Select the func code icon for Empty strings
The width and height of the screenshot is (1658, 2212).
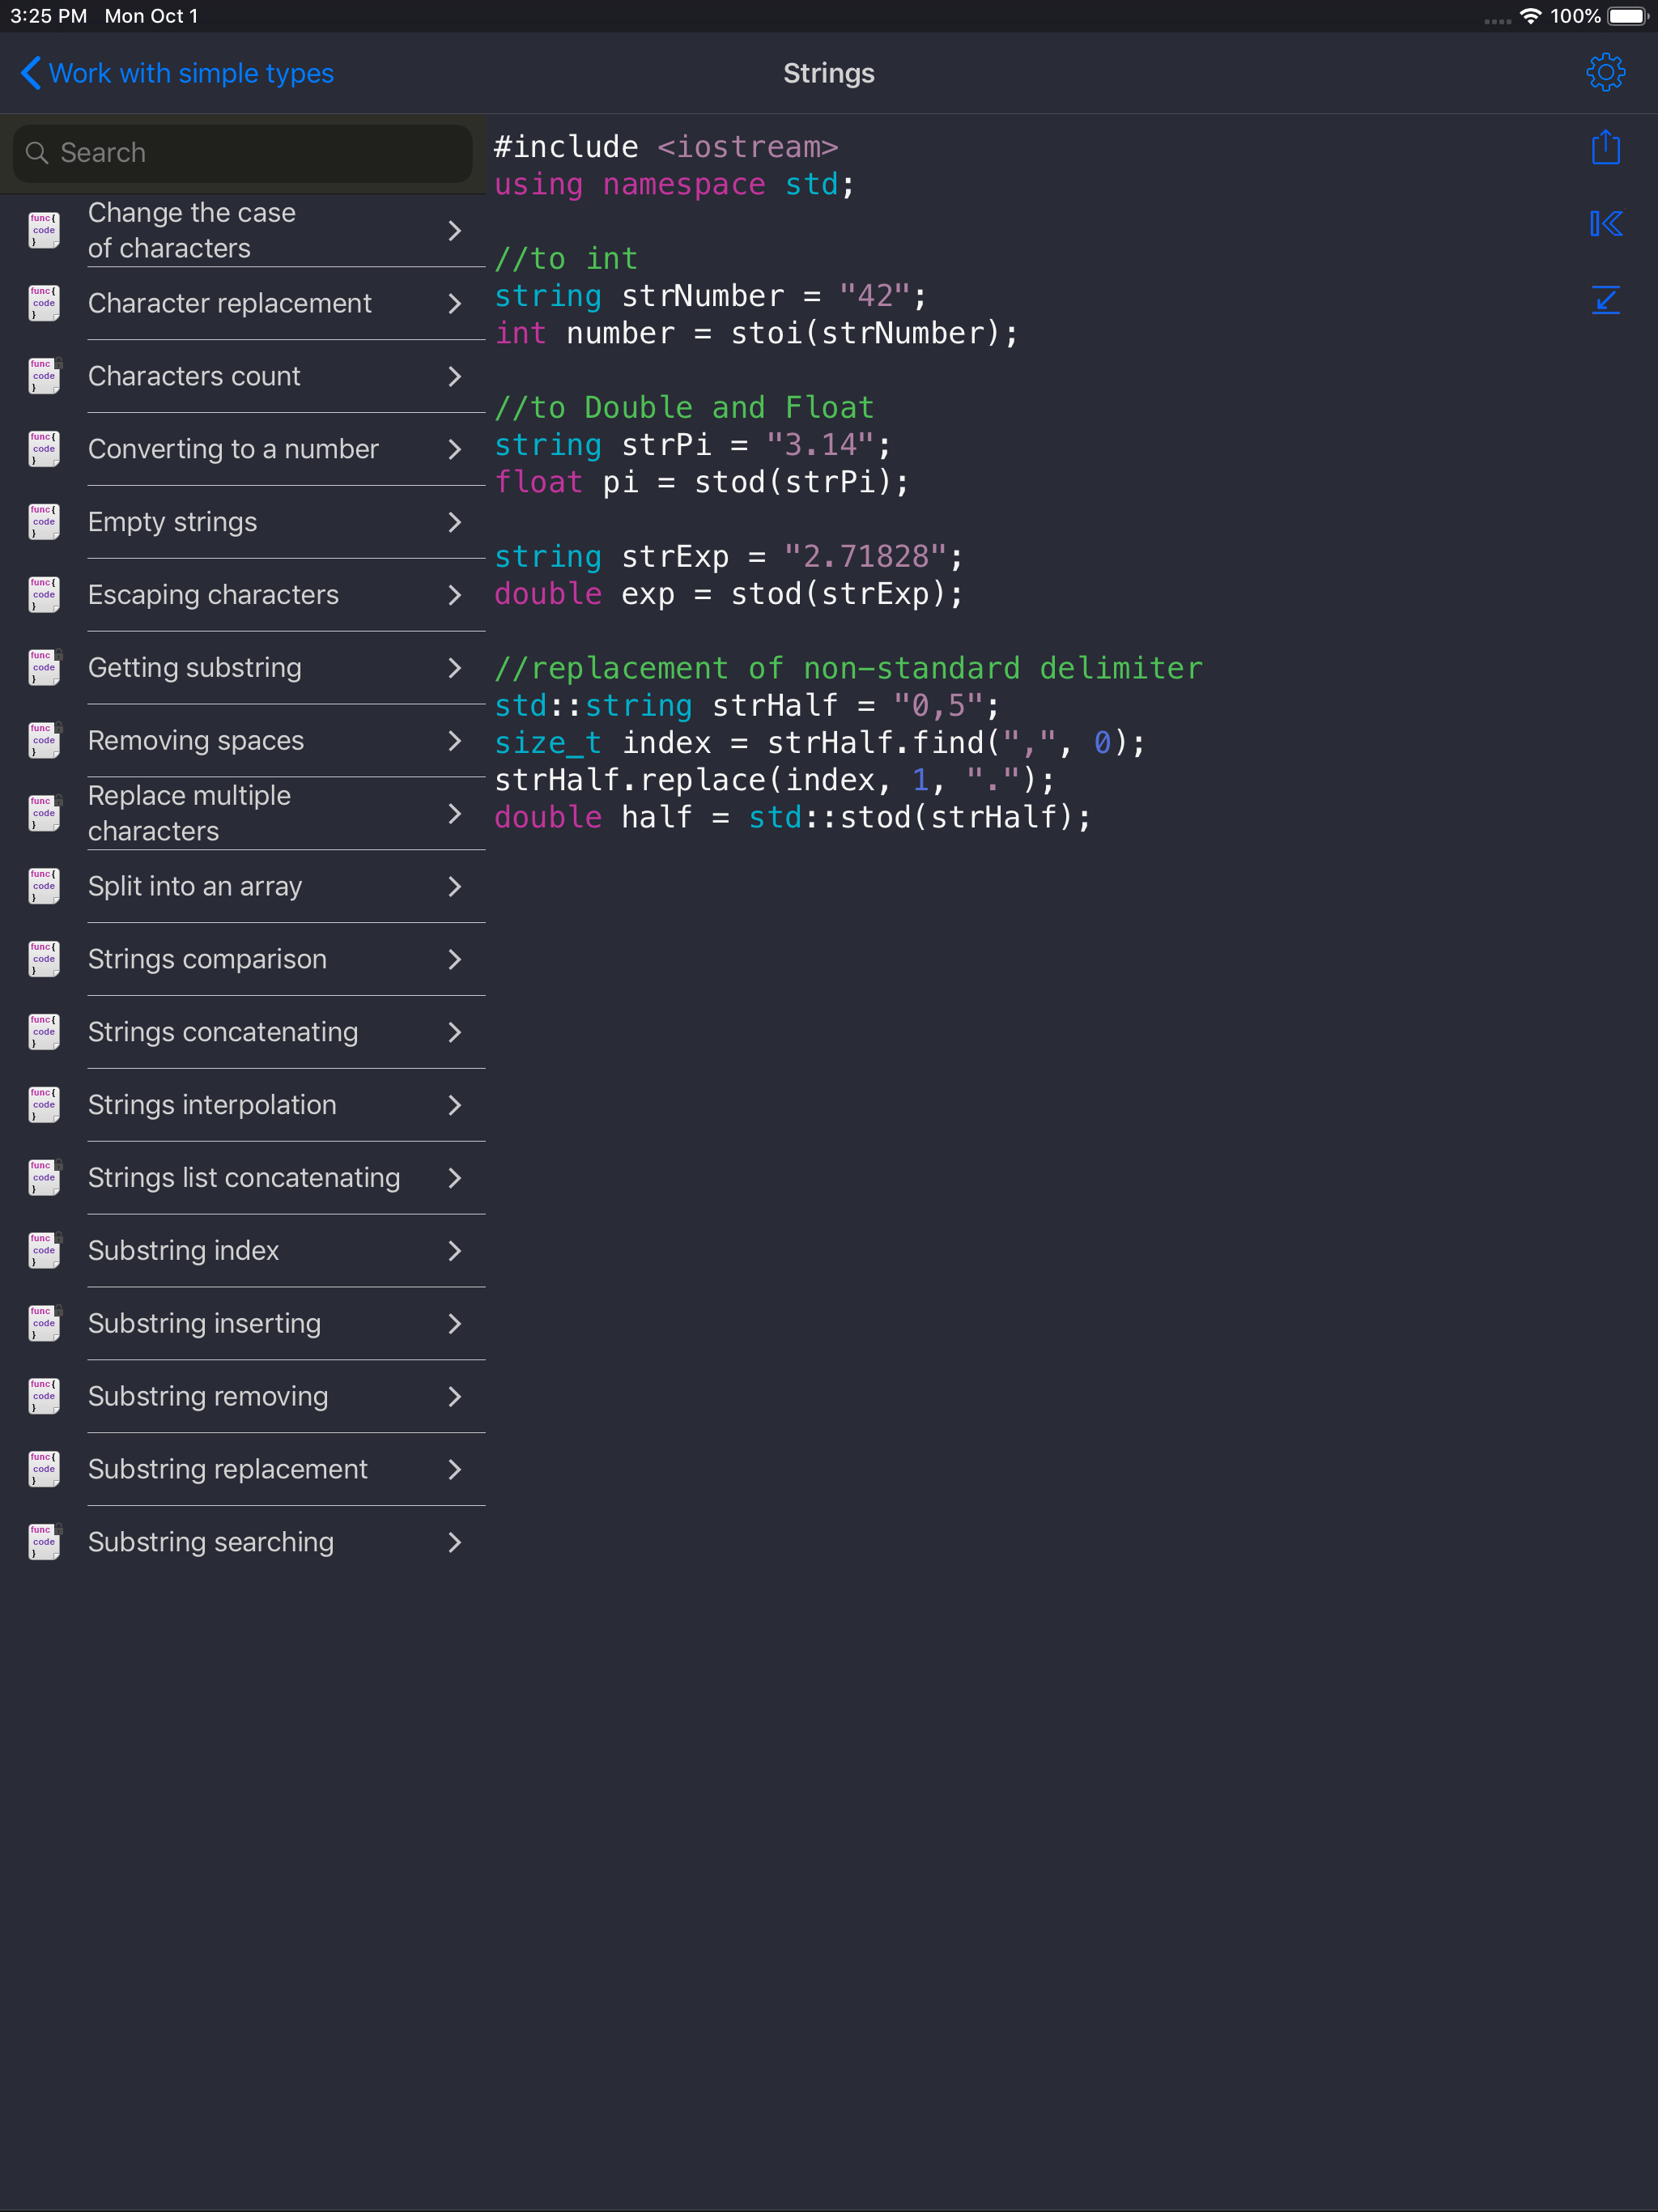click(43, 521)
